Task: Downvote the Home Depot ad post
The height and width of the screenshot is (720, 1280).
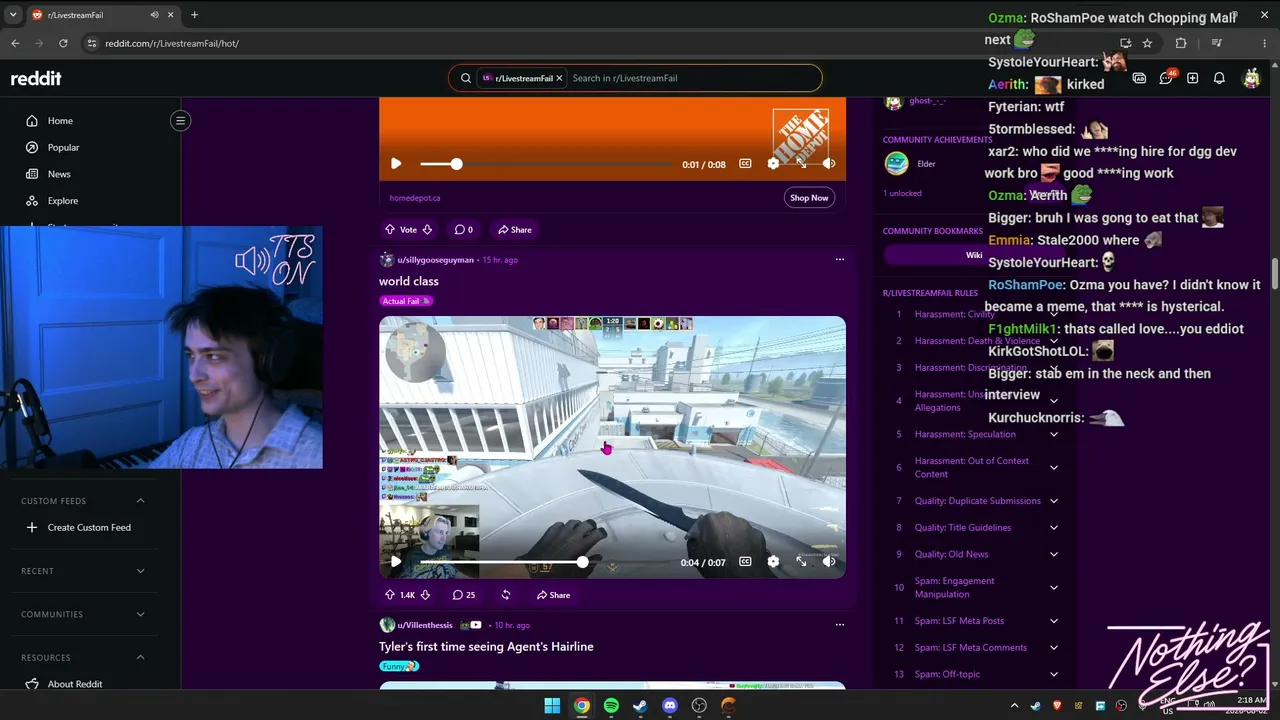Action: point(427,230)
